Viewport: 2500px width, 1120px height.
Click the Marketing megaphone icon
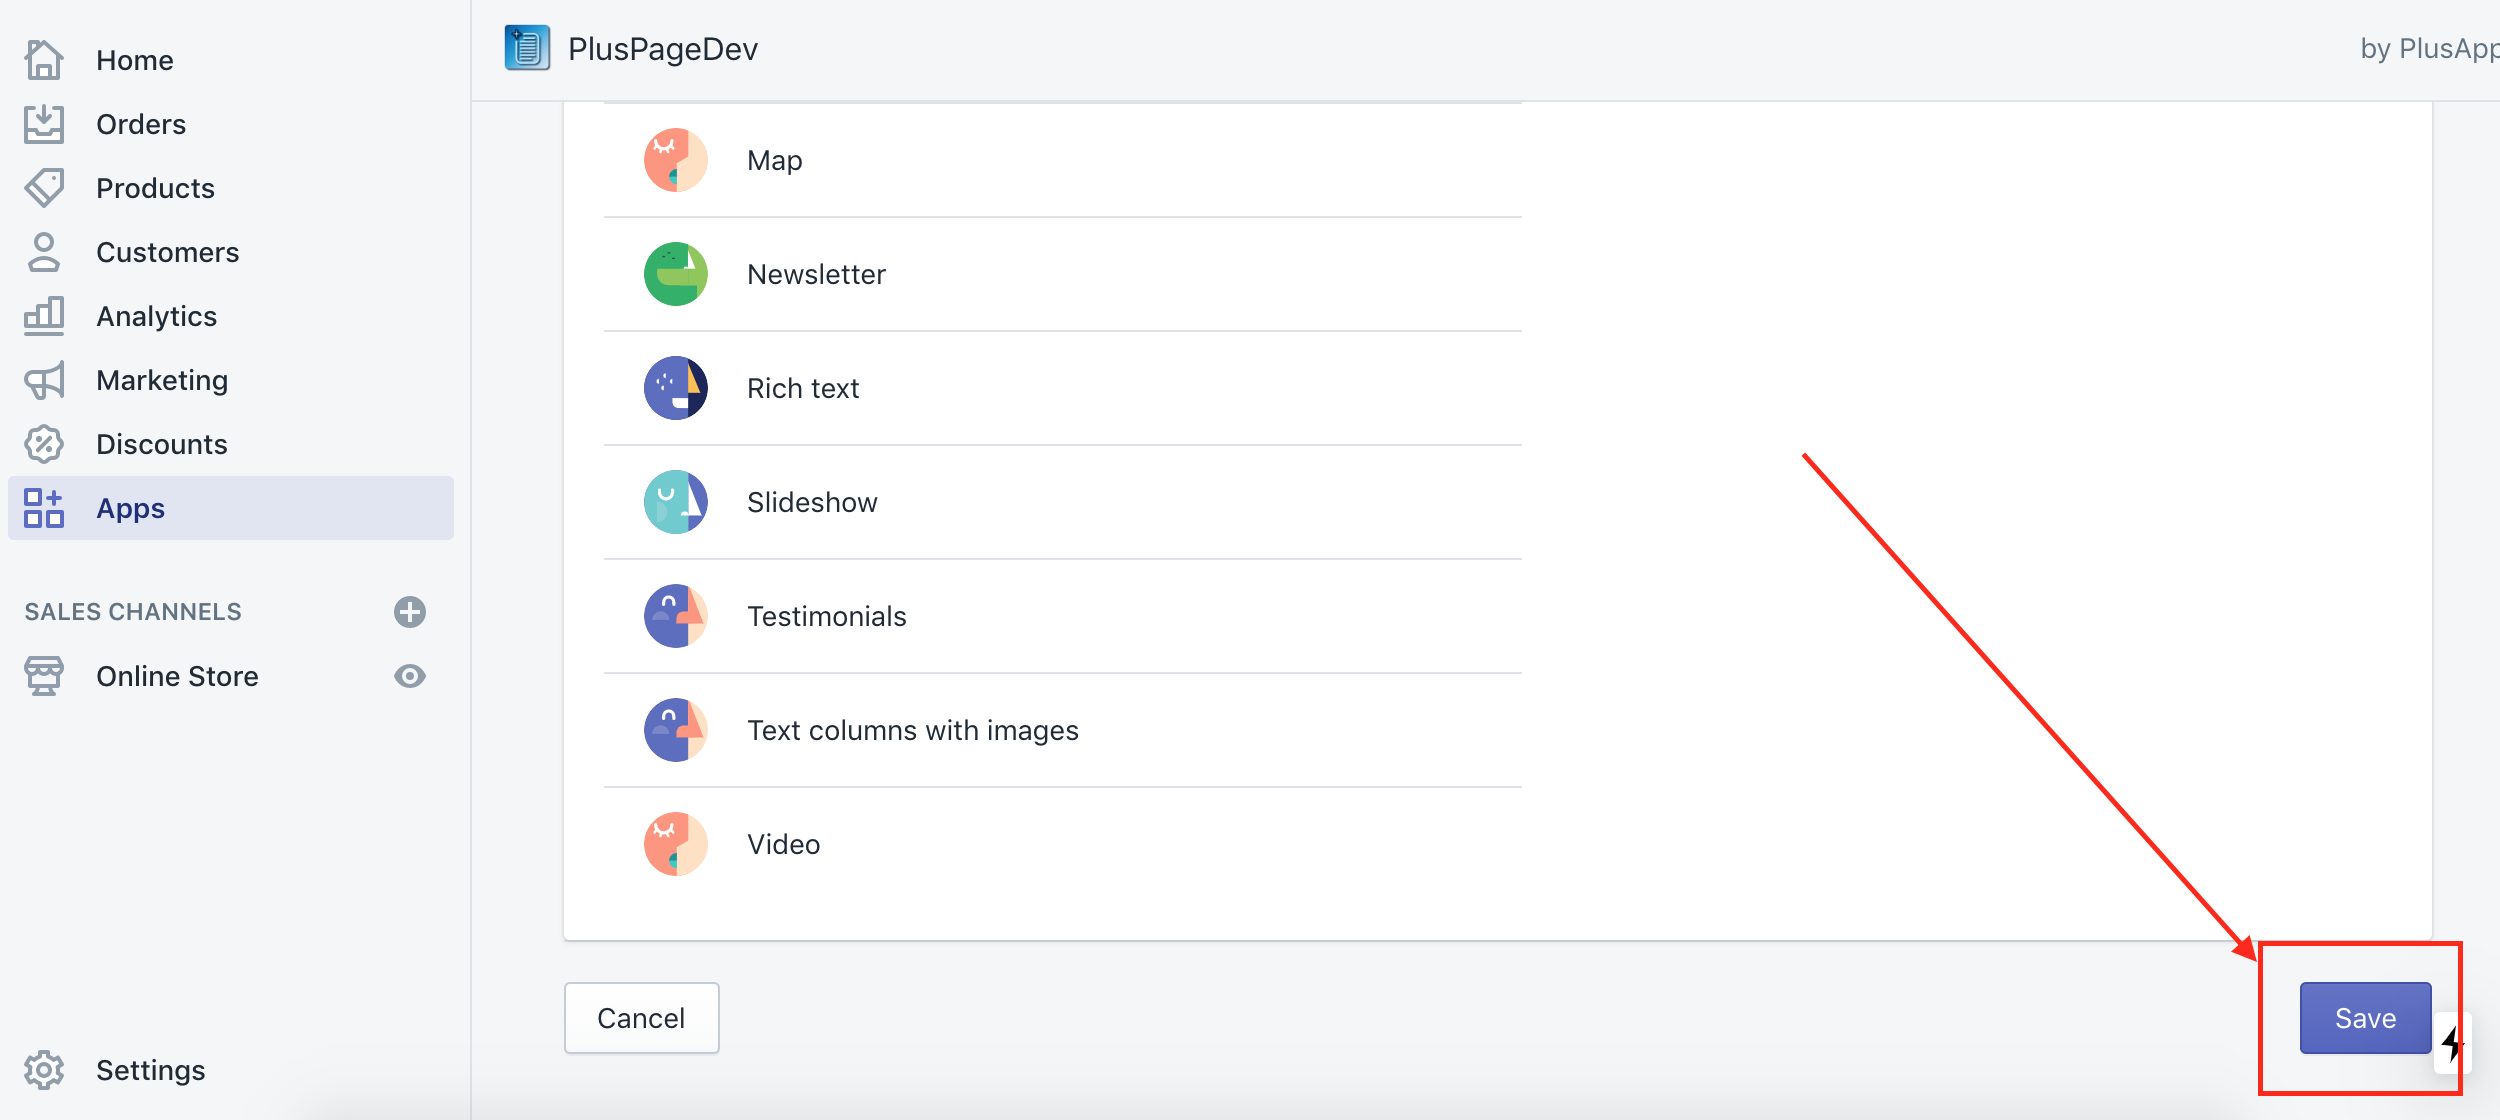coord(44,379)
